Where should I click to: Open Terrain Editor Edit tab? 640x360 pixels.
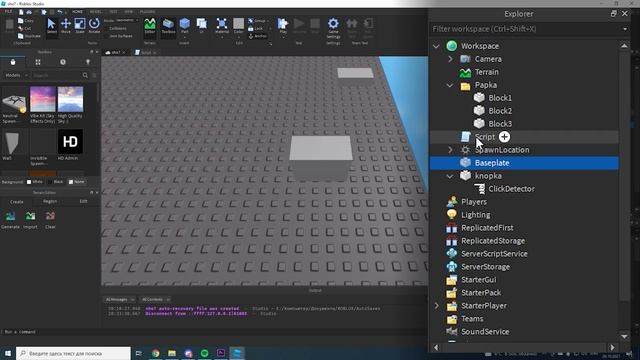[x=83, y=202]
